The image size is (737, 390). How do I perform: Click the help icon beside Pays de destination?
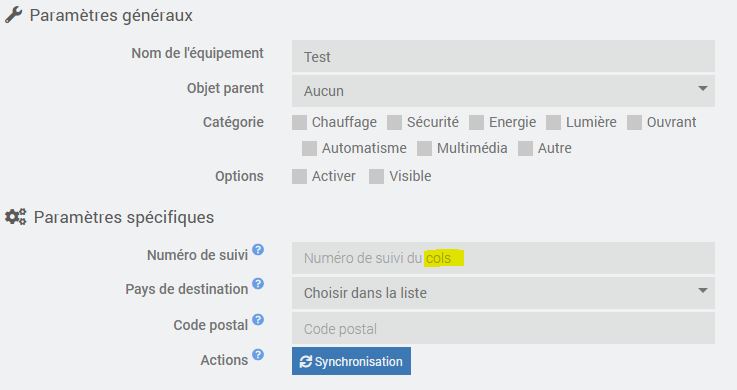coord(258,283)
